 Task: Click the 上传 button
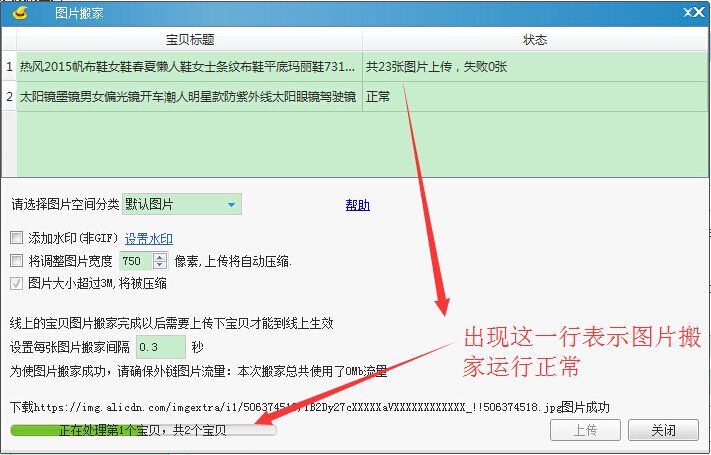pos(585,431)
